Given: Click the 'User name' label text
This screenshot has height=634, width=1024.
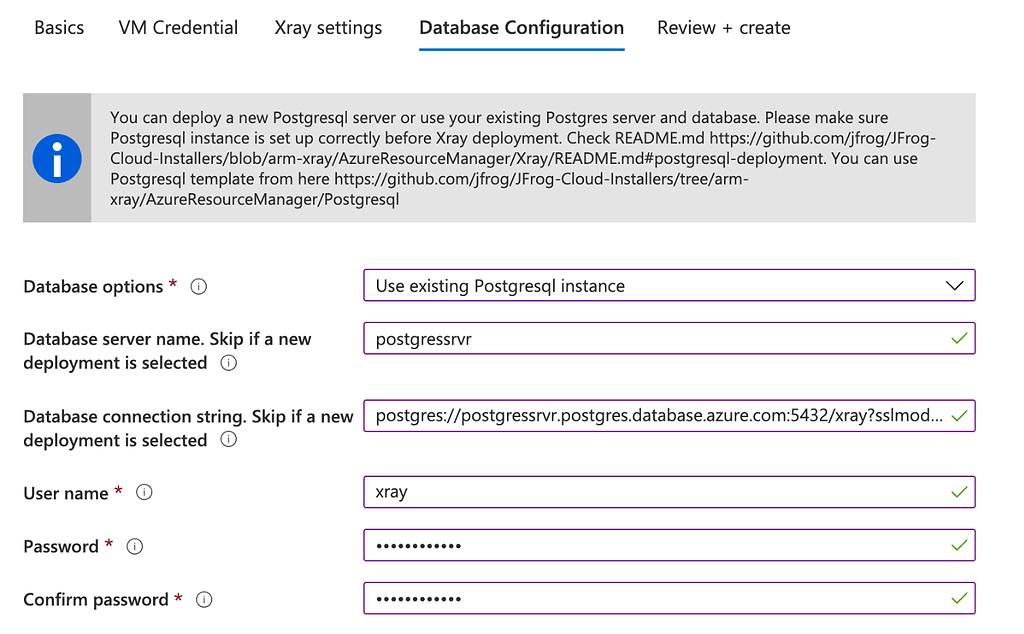Looking at the screenshot, I should pos(65,493).
